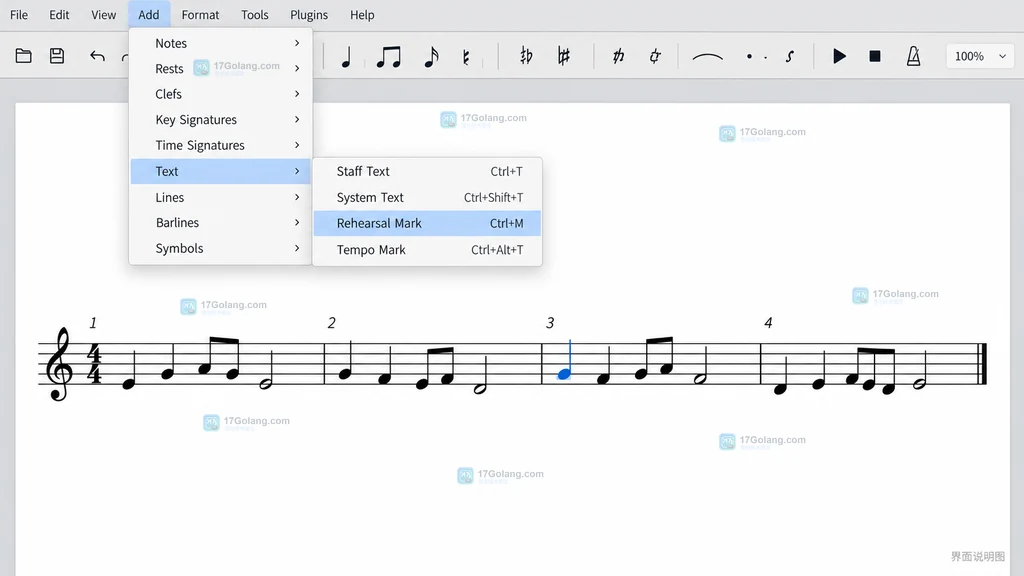Click the rest icon beside the sixteenth note

pos(466,57)
